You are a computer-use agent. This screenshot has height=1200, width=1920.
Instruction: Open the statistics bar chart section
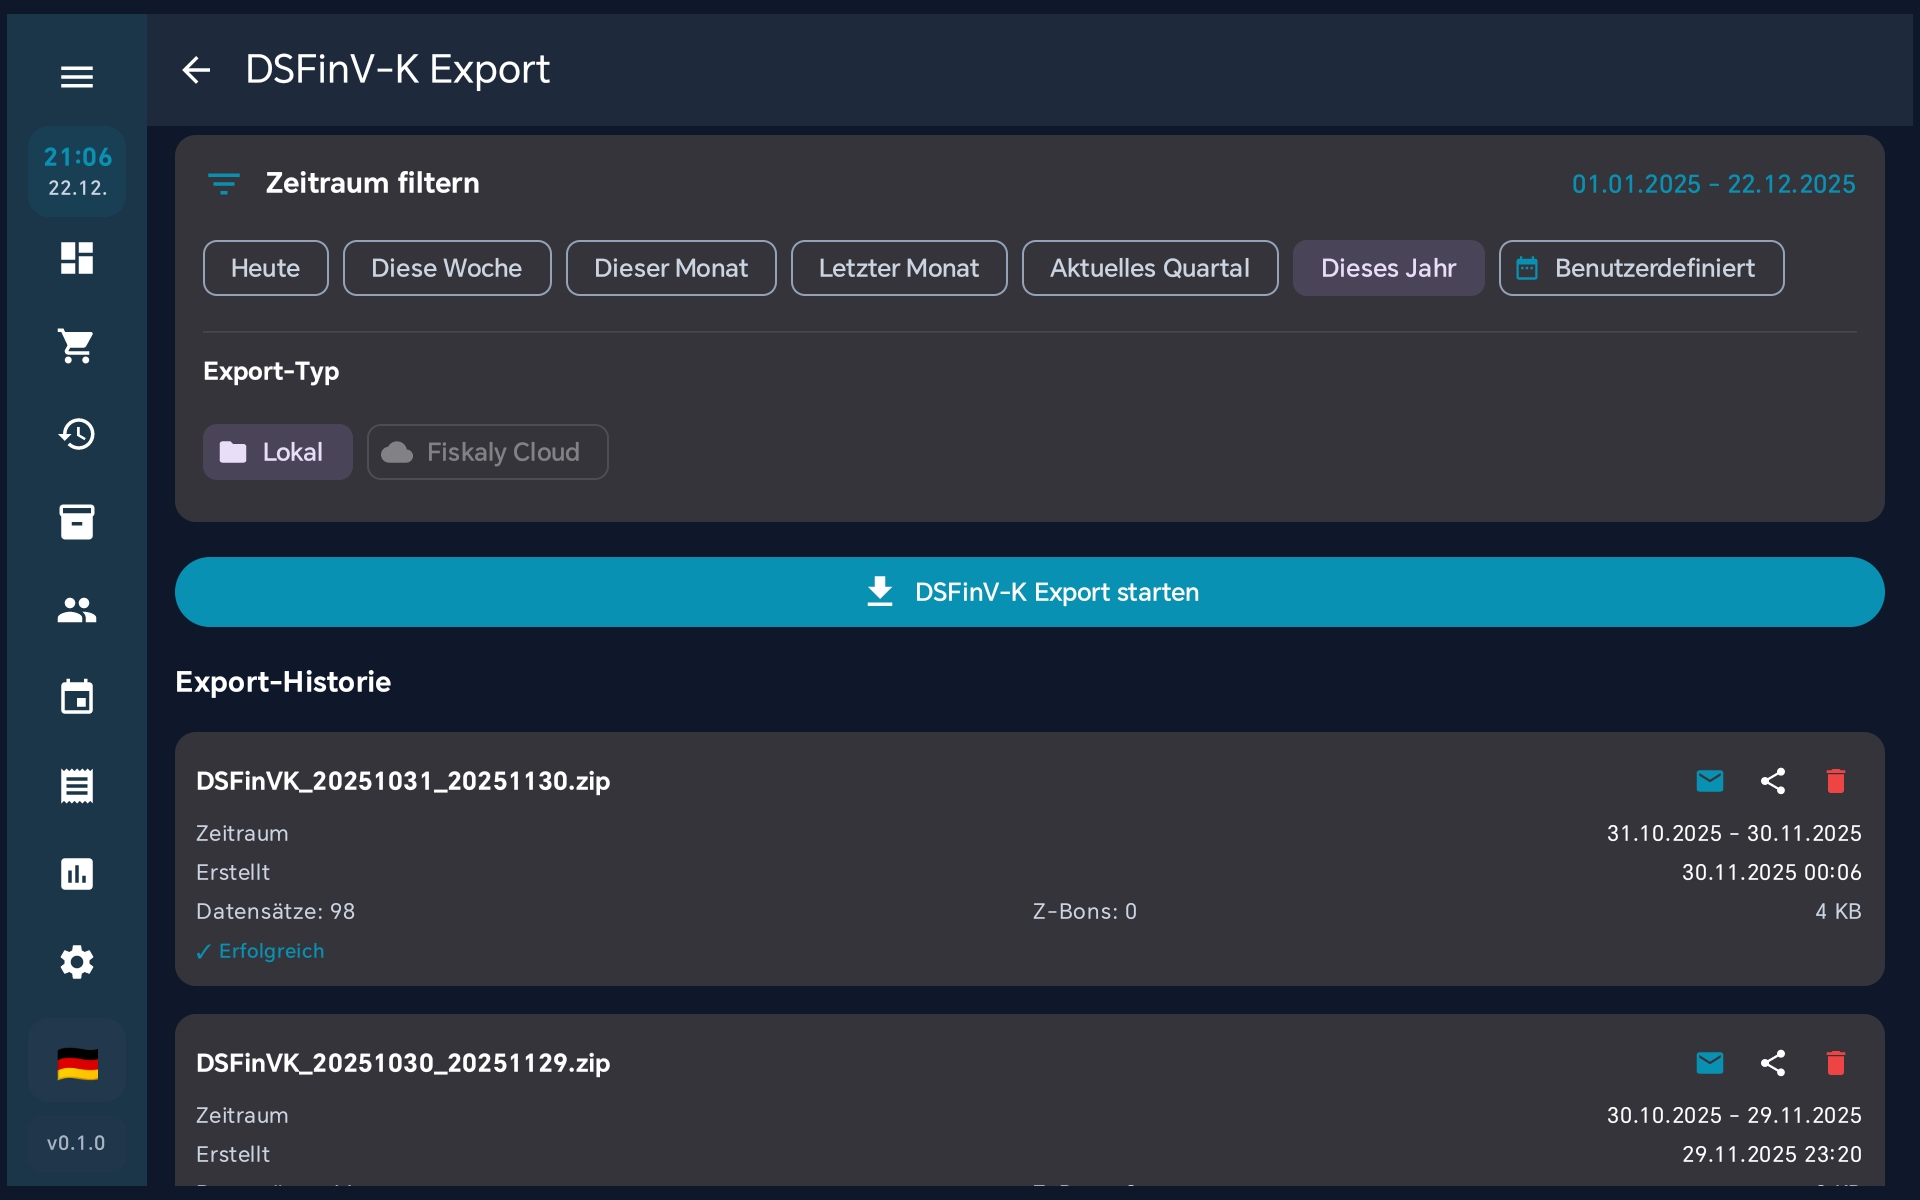(x=77, y=874)
